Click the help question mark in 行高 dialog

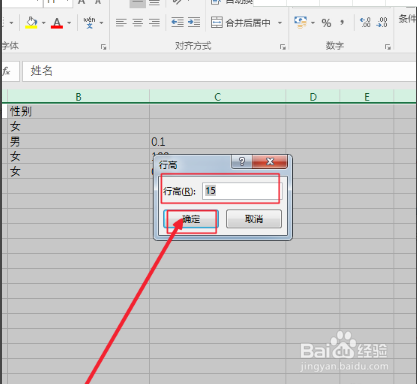[x=242, y=162]
